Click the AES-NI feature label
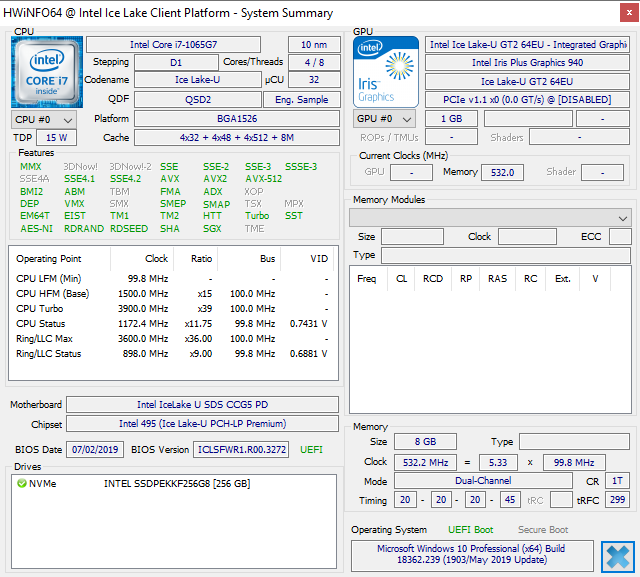Screen dimensions: 640x577 [x=36, y=229]
